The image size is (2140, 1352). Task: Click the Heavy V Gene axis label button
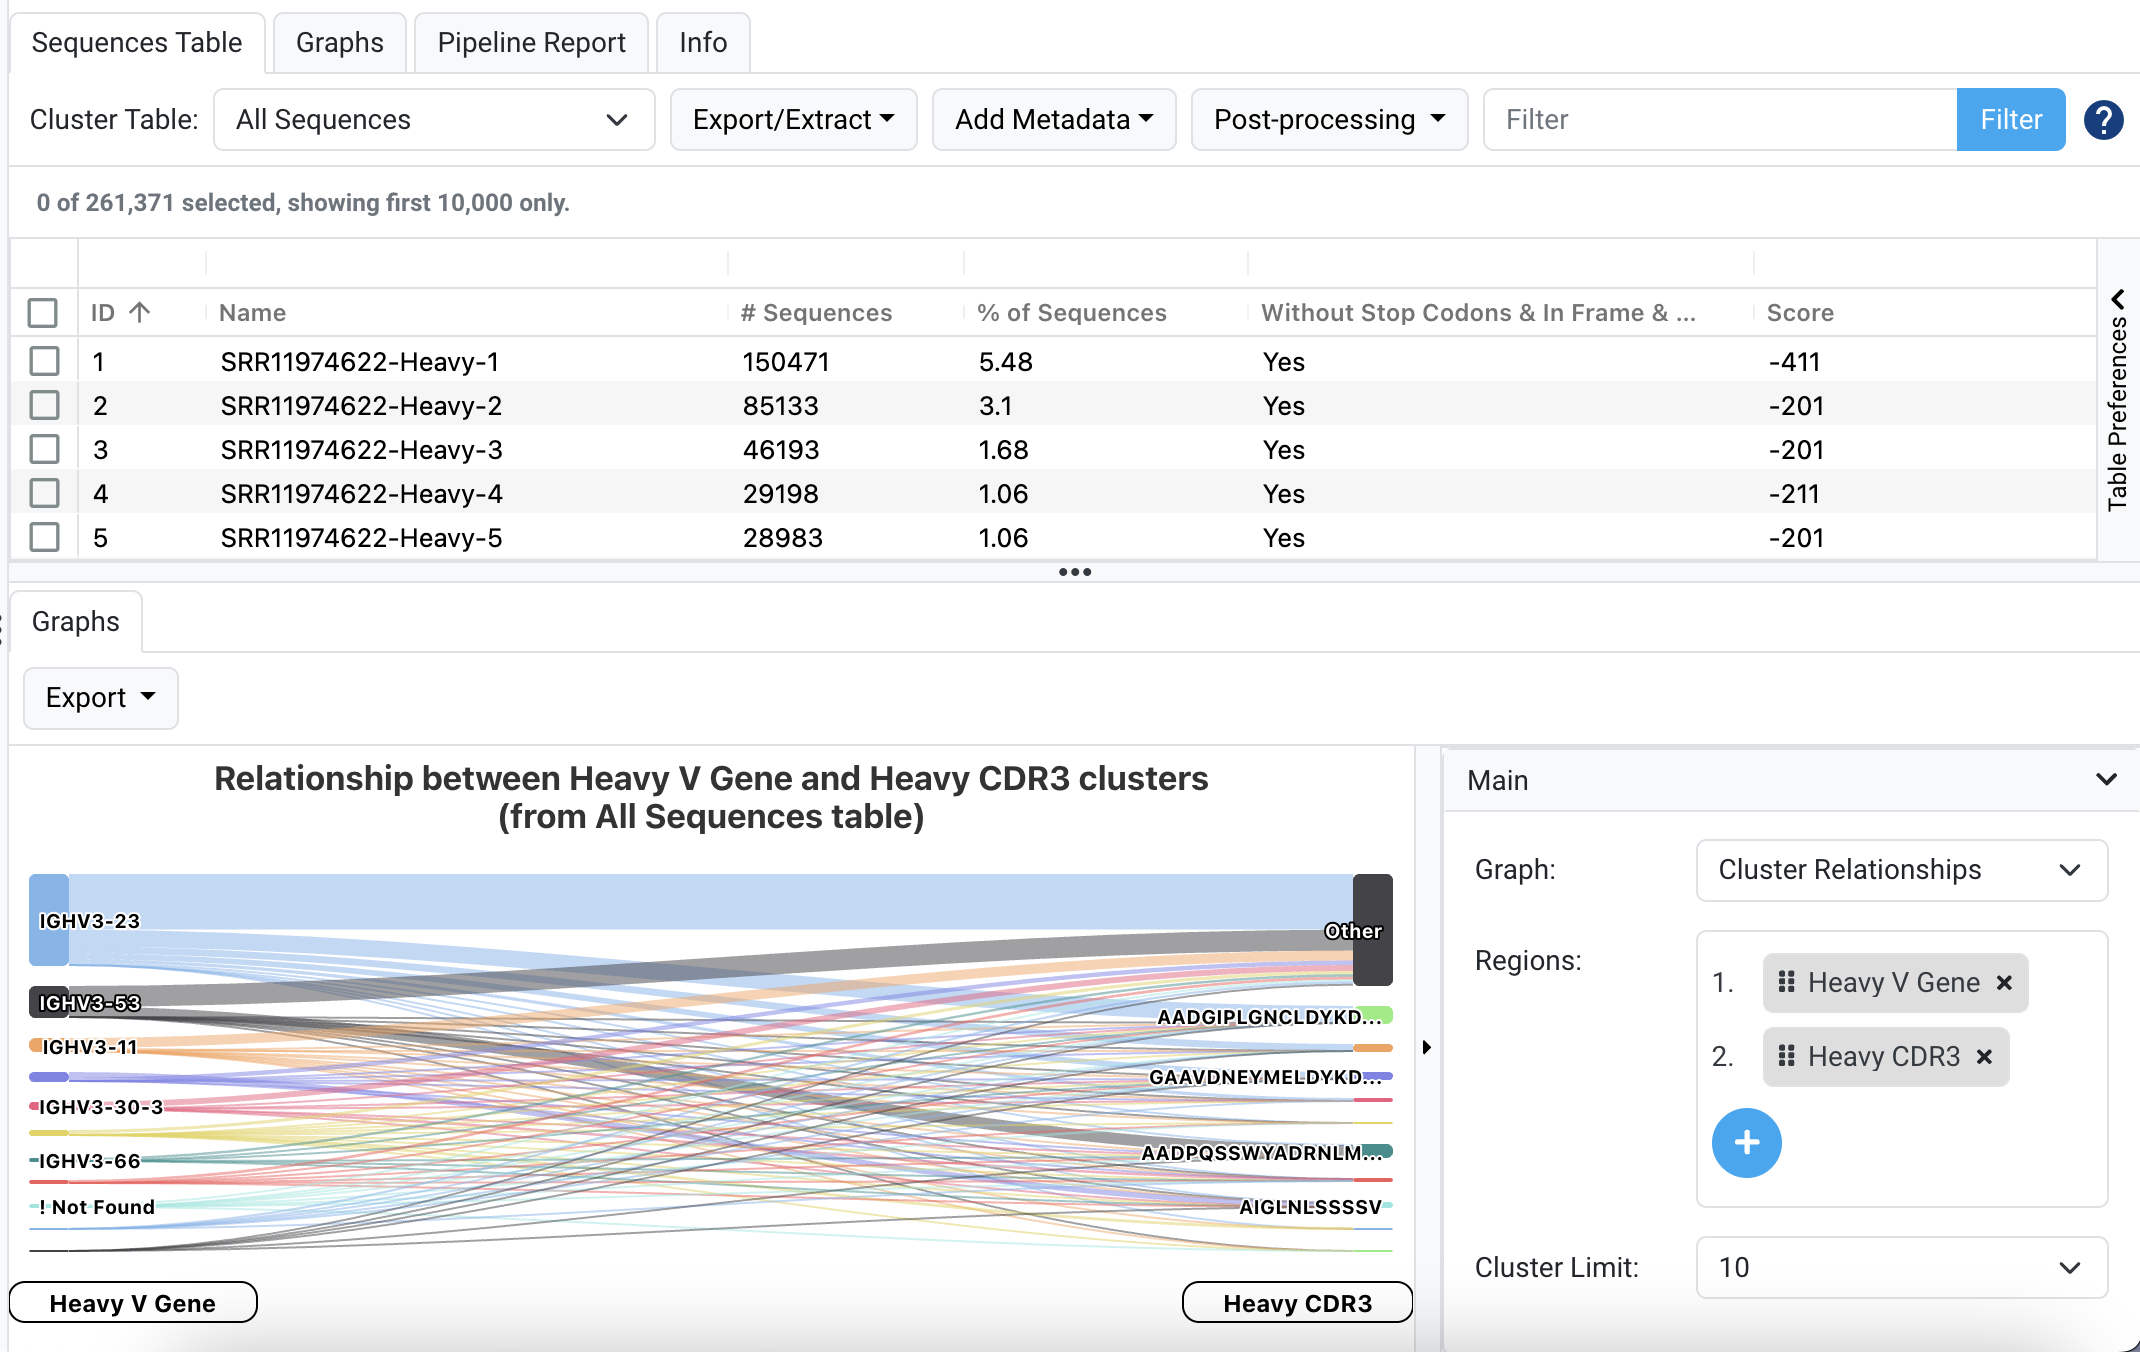coord(133,1303)
